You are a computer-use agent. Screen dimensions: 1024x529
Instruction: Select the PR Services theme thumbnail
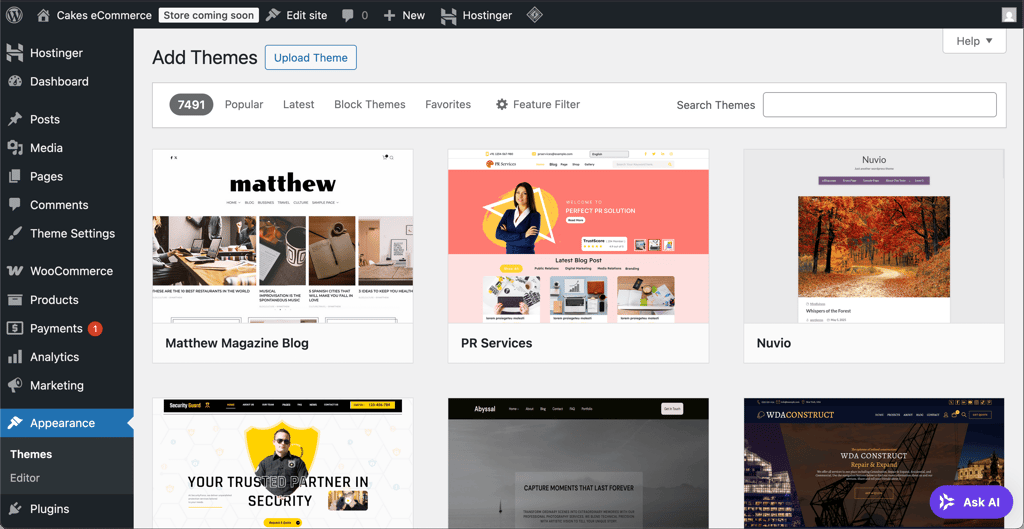578,236
